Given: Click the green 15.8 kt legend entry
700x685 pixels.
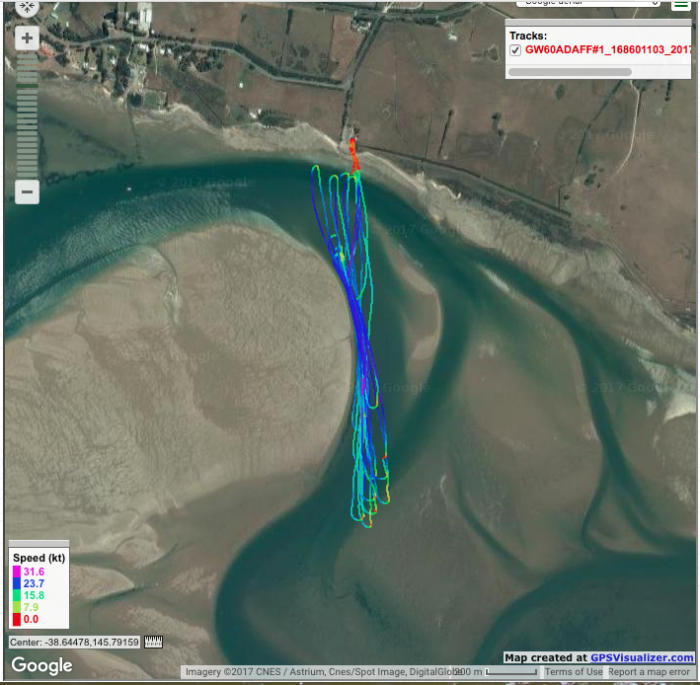Looking at the screenshot, I should pyautogui.click(x=29, y=595).
